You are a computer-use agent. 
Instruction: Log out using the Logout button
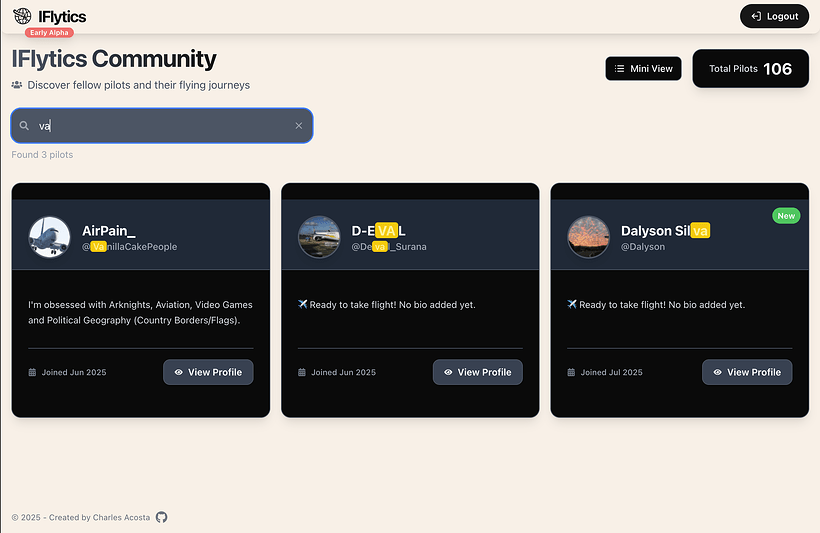(775, 16)
